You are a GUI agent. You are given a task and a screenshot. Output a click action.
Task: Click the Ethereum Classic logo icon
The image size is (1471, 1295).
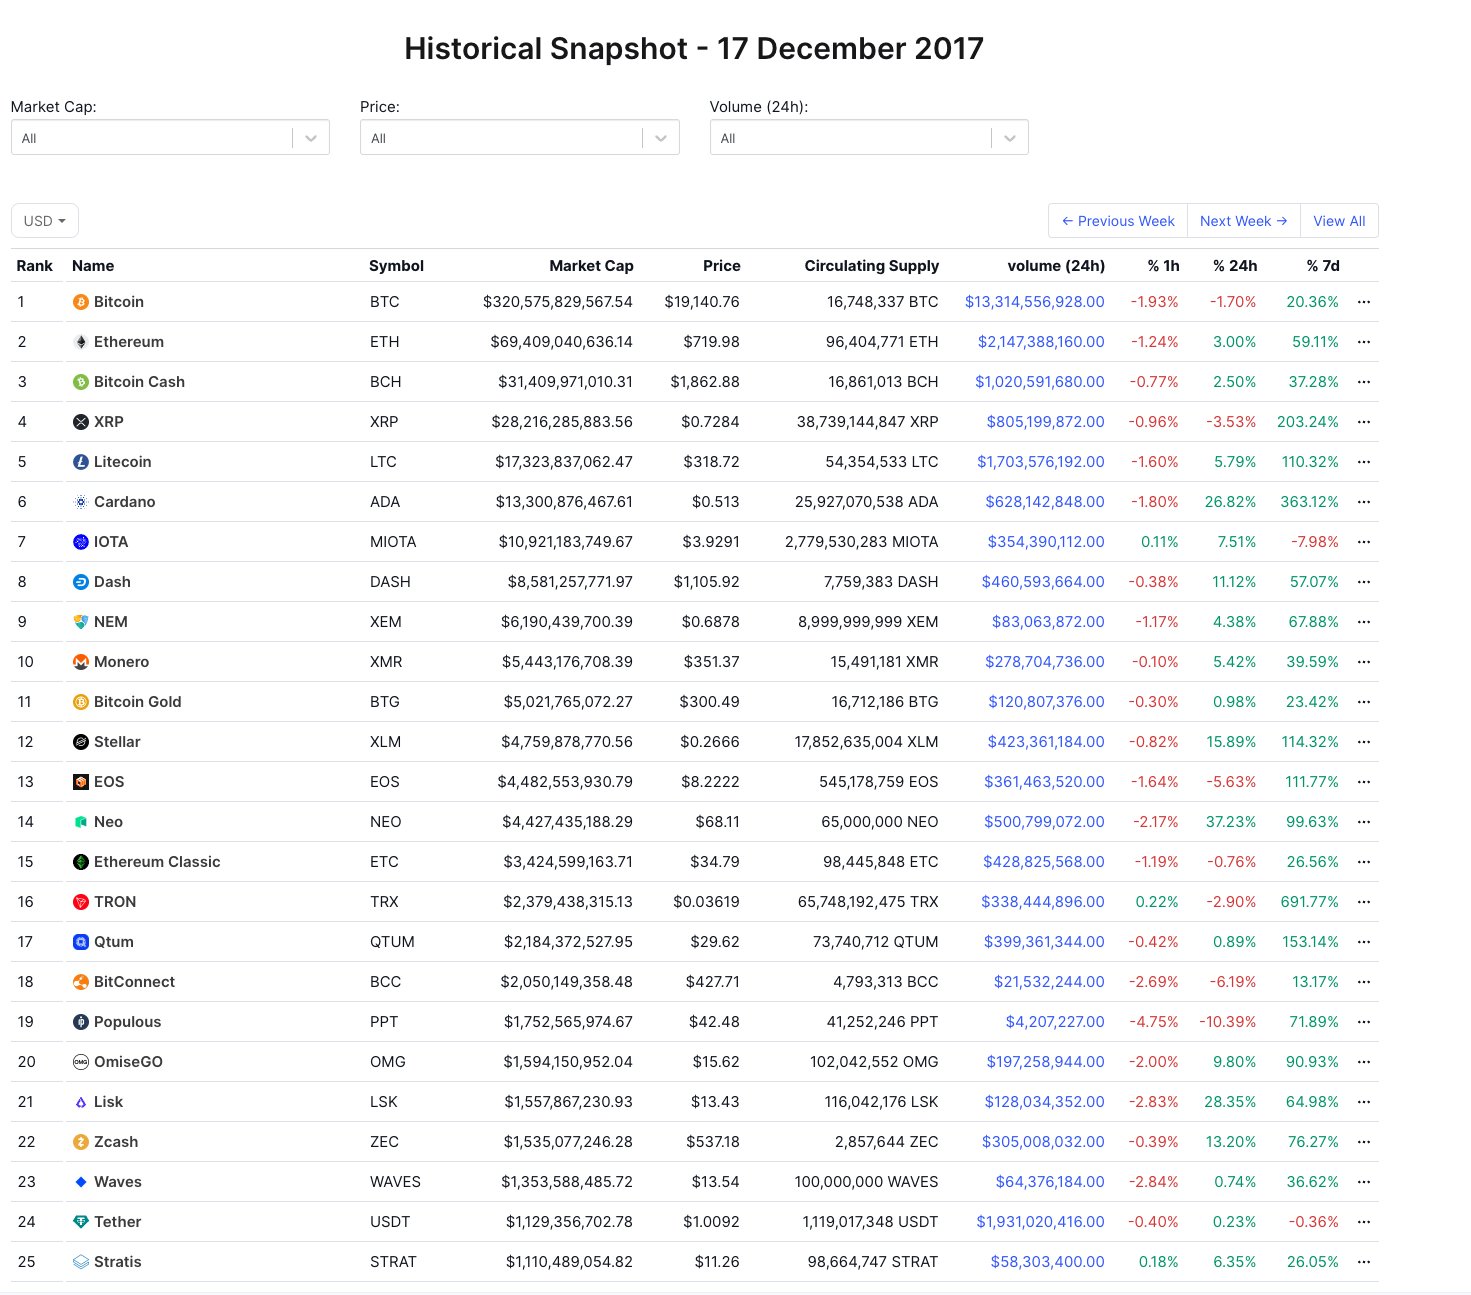click(x=81, y=862)
